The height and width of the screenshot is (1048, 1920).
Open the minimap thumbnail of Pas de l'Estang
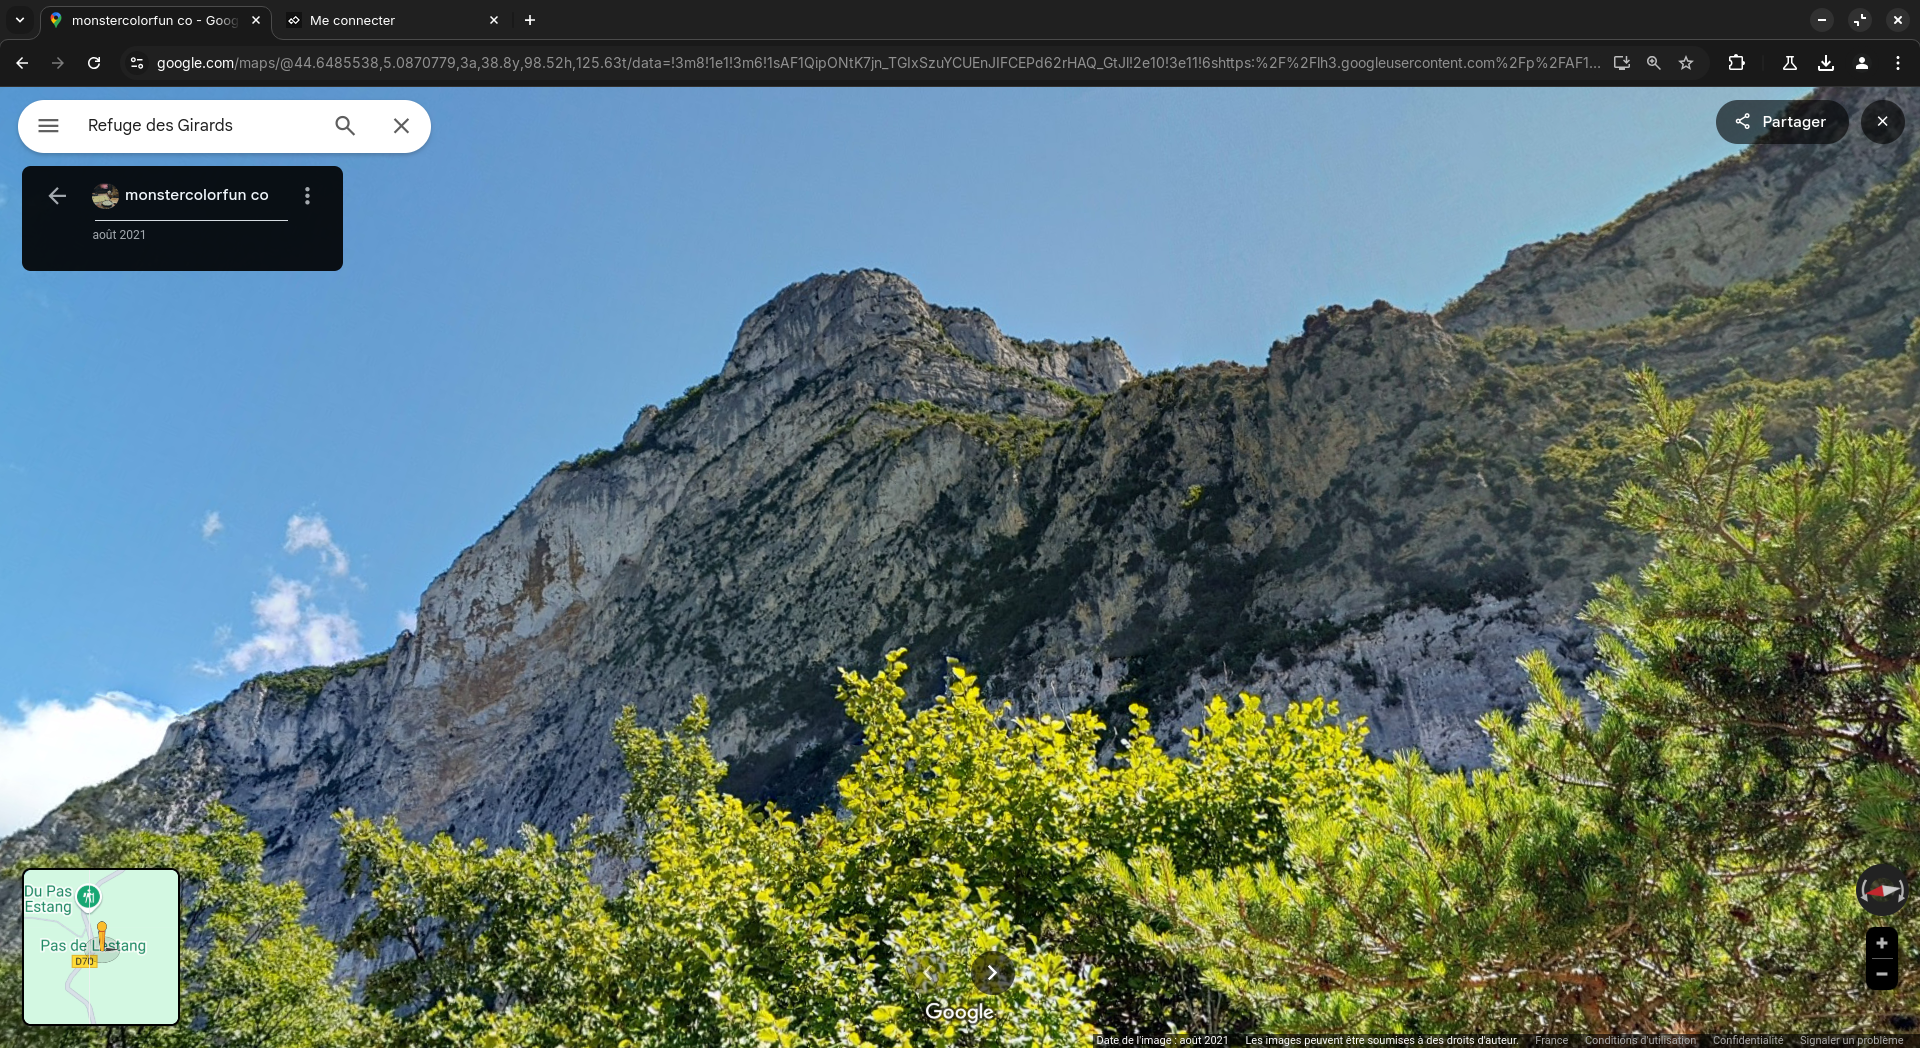[x=101, y=946]
